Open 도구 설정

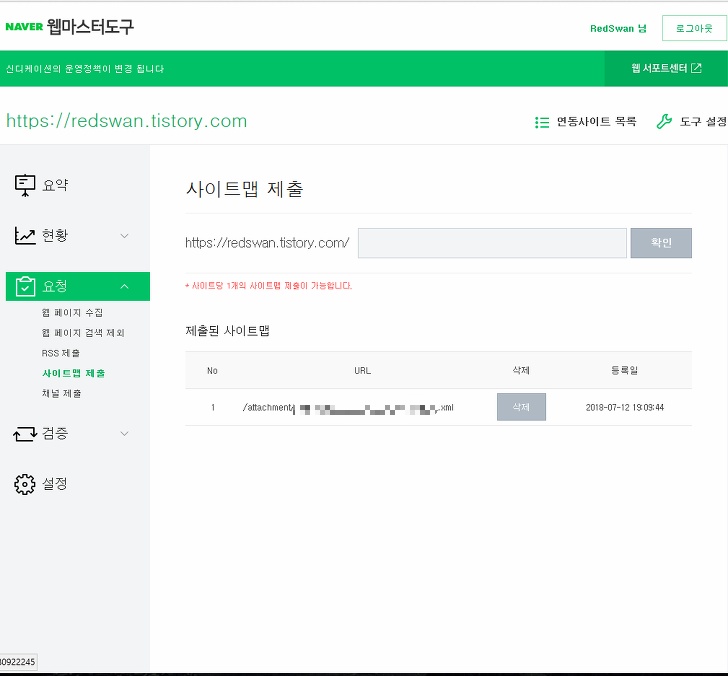pyautogui.click(x=703, y=122)
